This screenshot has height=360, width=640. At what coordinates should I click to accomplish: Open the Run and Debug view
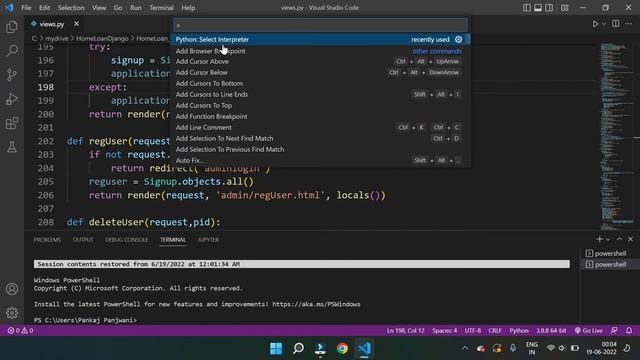click(12, 99)
